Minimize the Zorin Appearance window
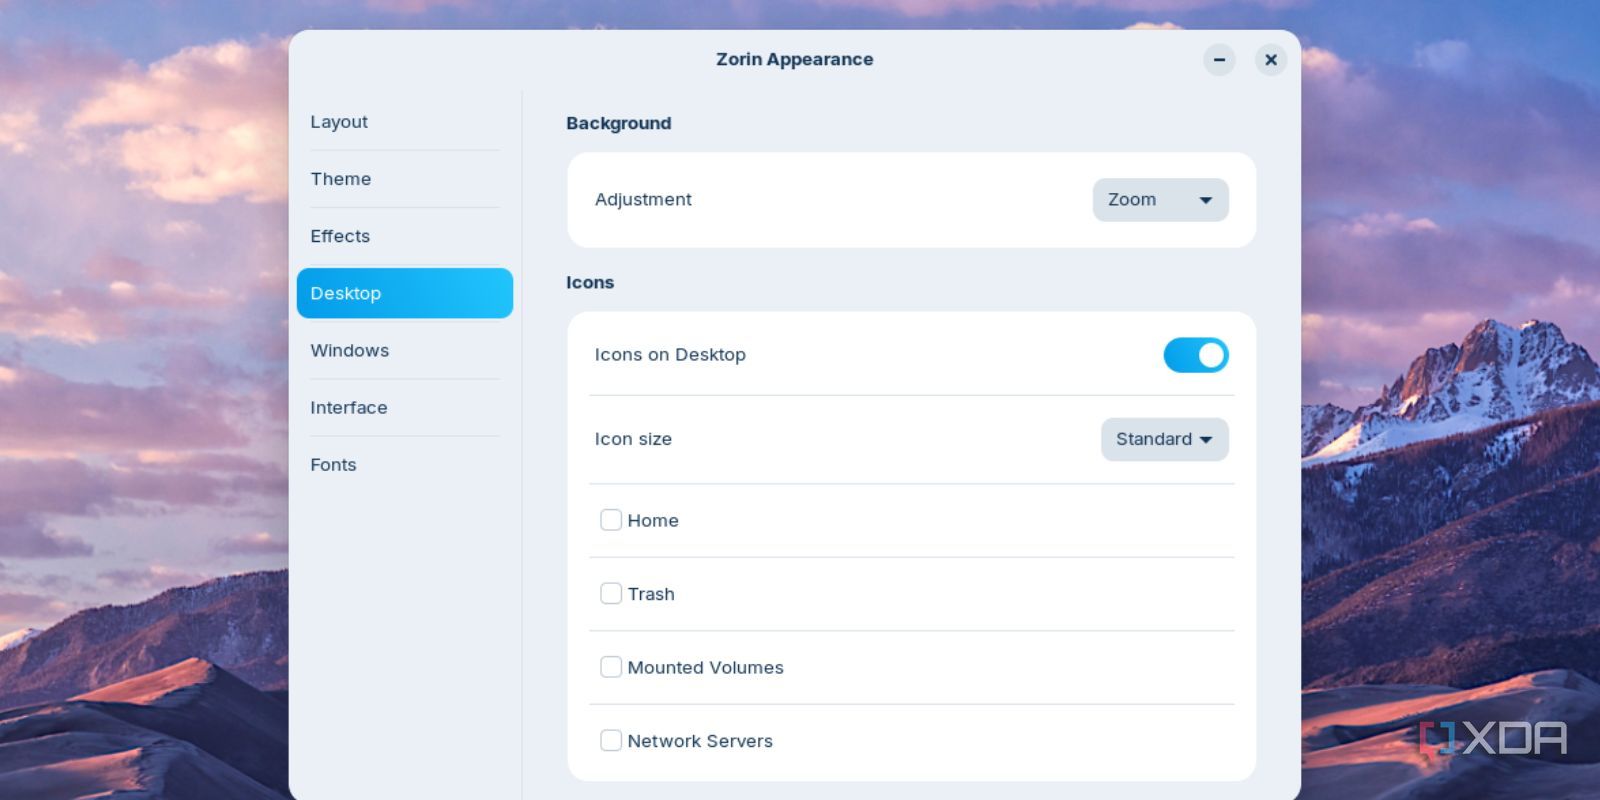This screenshot has width=1600, height=800. point(1219,60)
